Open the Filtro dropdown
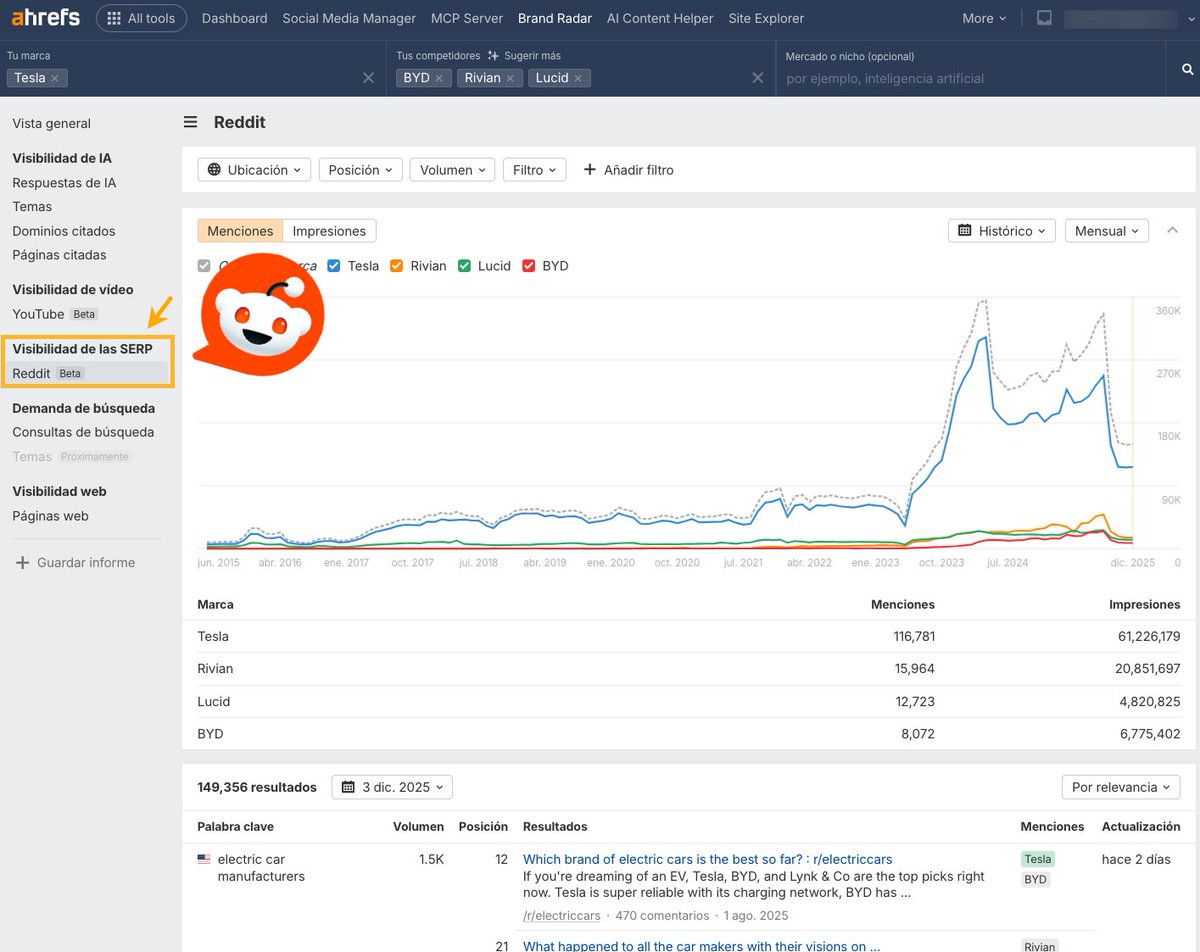Image resolution: width=1200 pixels, height=952 pixels. pos(534,170)
